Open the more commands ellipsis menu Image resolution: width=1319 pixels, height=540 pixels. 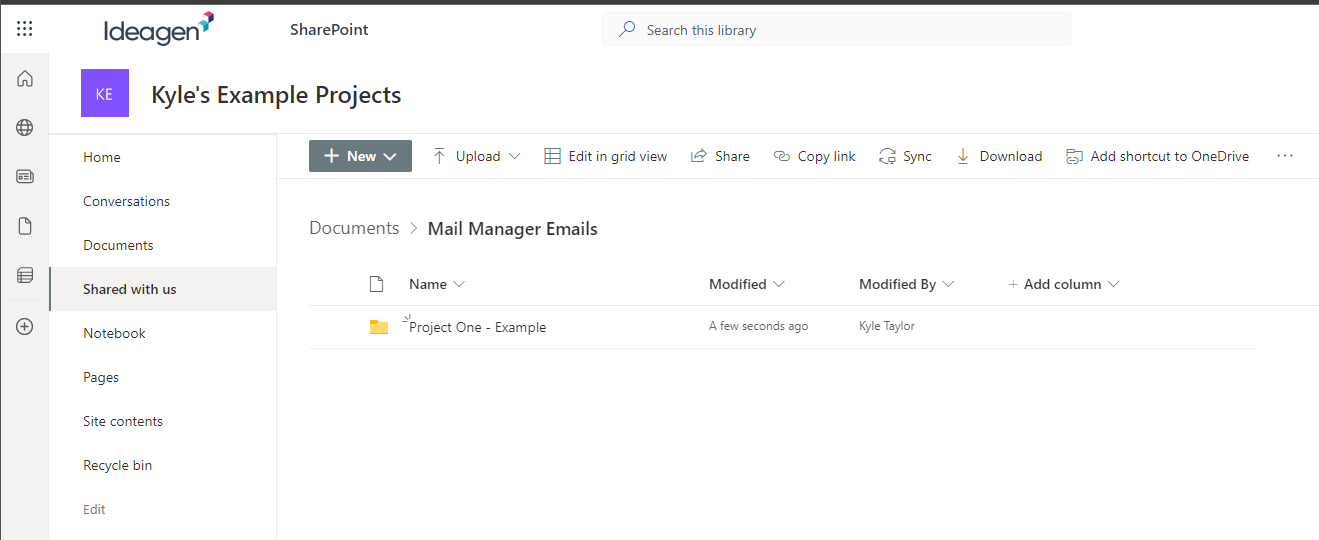[x=1285, y=156]
